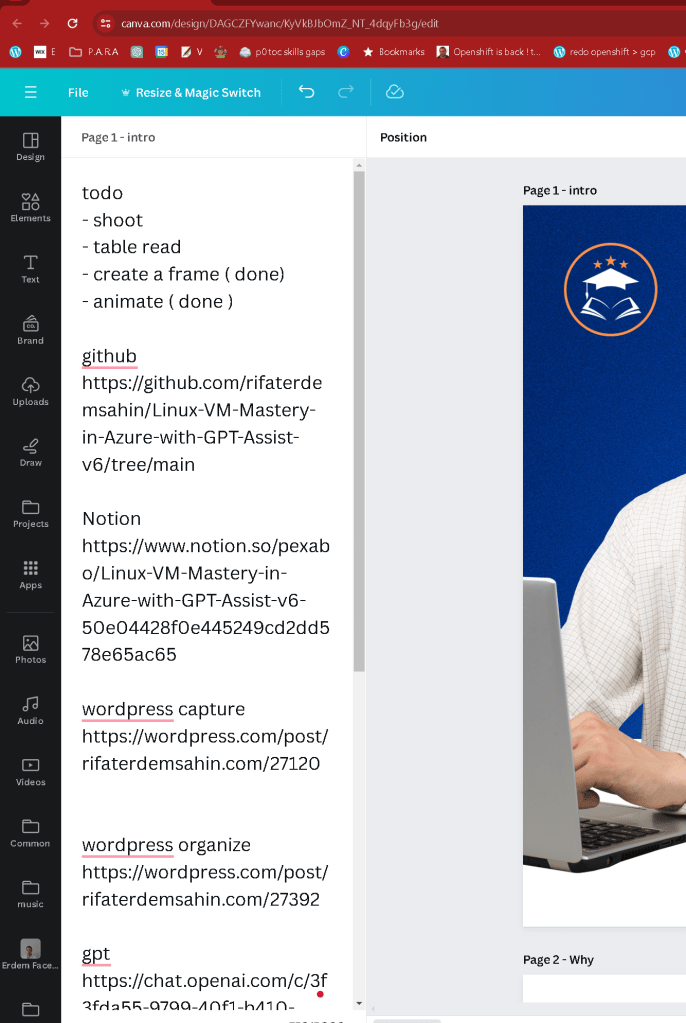Click the rifaterdemsahin.com/27120 text

tap(201, 763)
